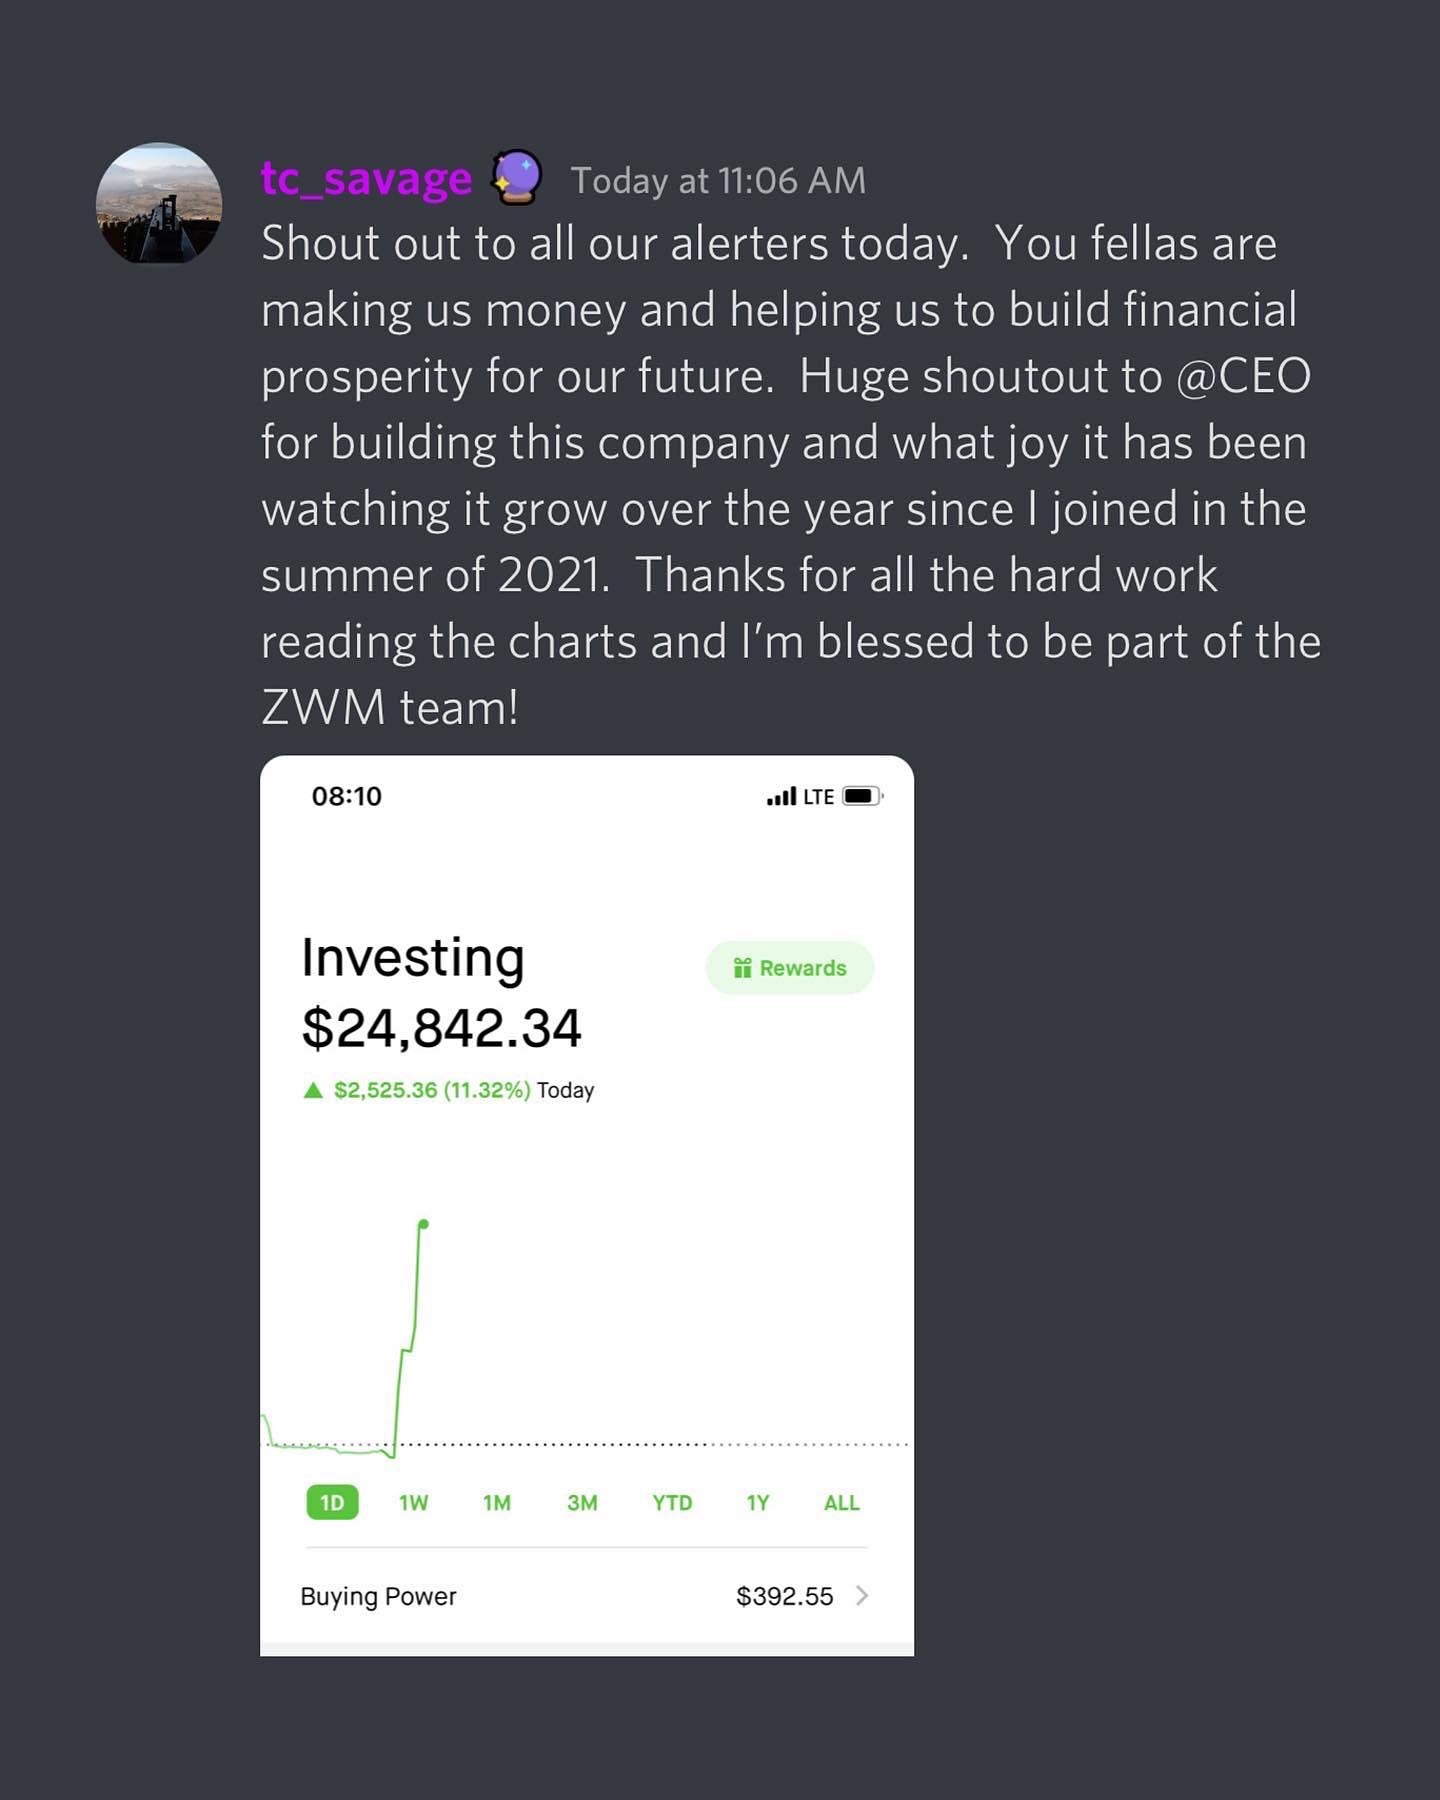Switch chart to 1W range
1440x1800 pixels.
pyautogui.click(x=413, y=1502)
